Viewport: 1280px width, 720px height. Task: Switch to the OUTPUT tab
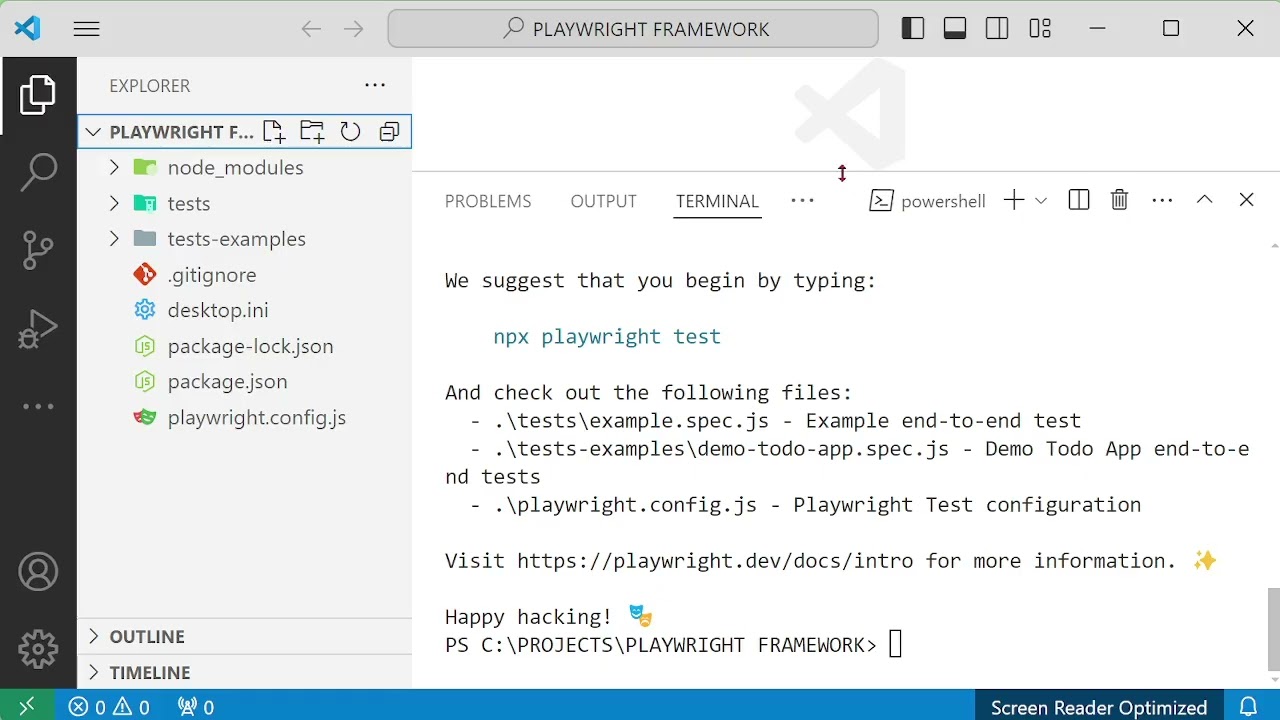point(604,201)
